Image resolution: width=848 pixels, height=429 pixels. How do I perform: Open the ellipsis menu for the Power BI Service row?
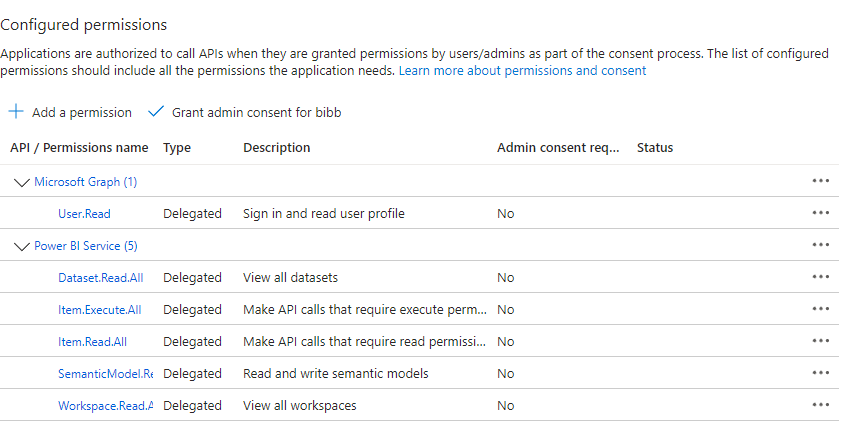pyautogui.click(x=820, y=245)
